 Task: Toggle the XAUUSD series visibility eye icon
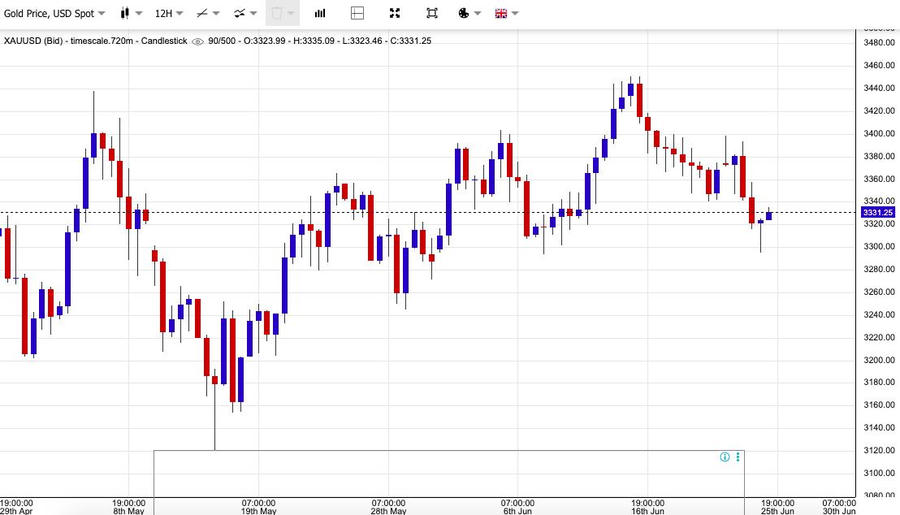198,41
